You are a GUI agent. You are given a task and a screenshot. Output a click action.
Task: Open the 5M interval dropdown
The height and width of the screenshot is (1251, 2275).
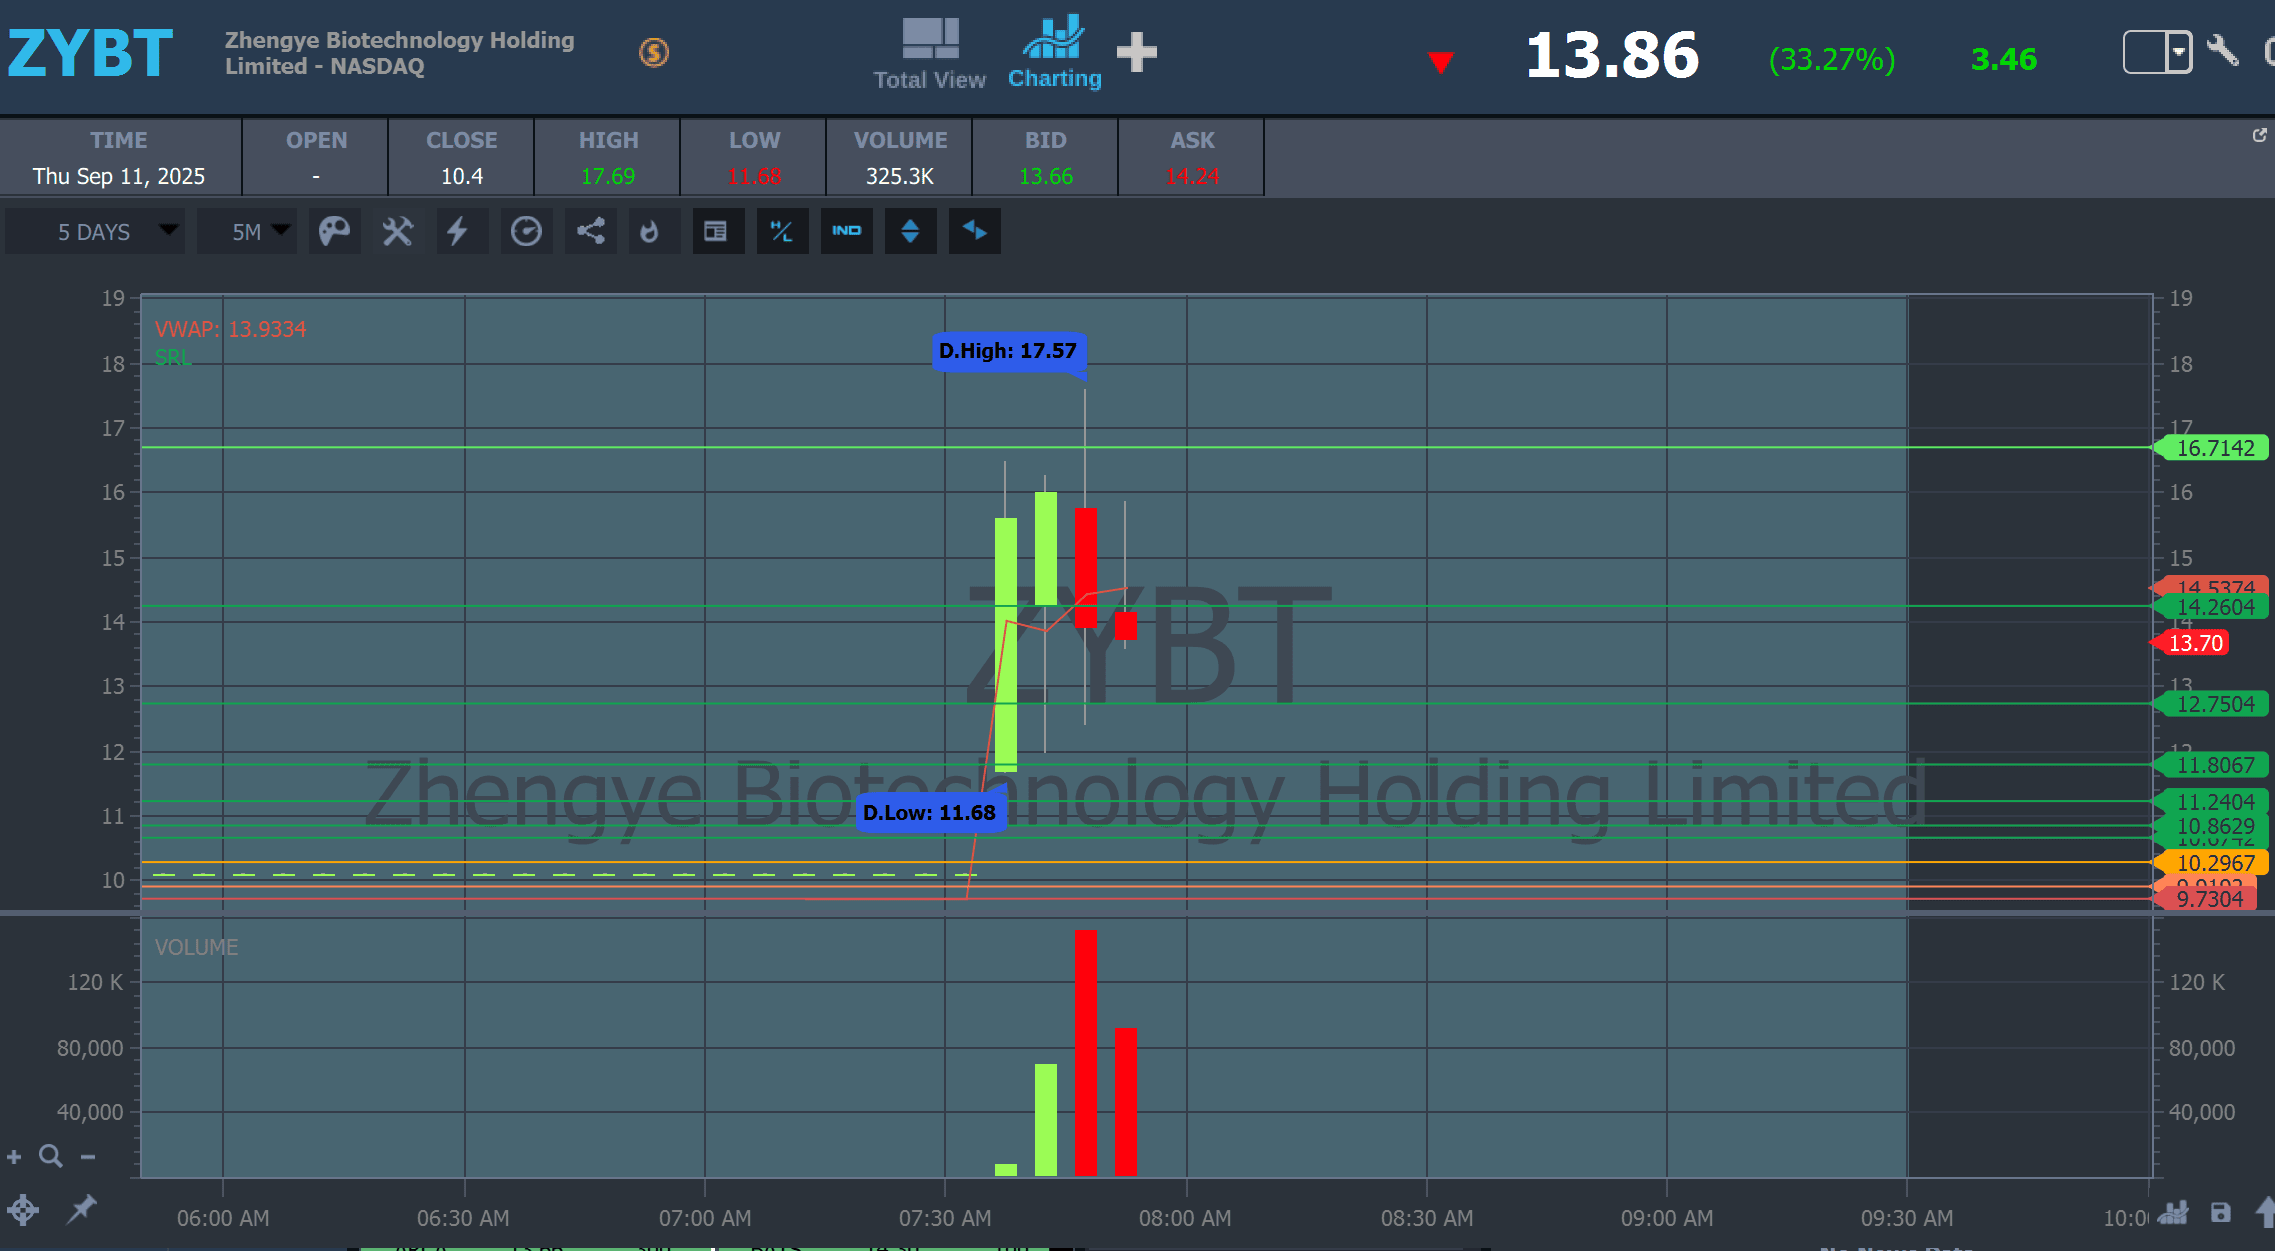tap(248, 232)
